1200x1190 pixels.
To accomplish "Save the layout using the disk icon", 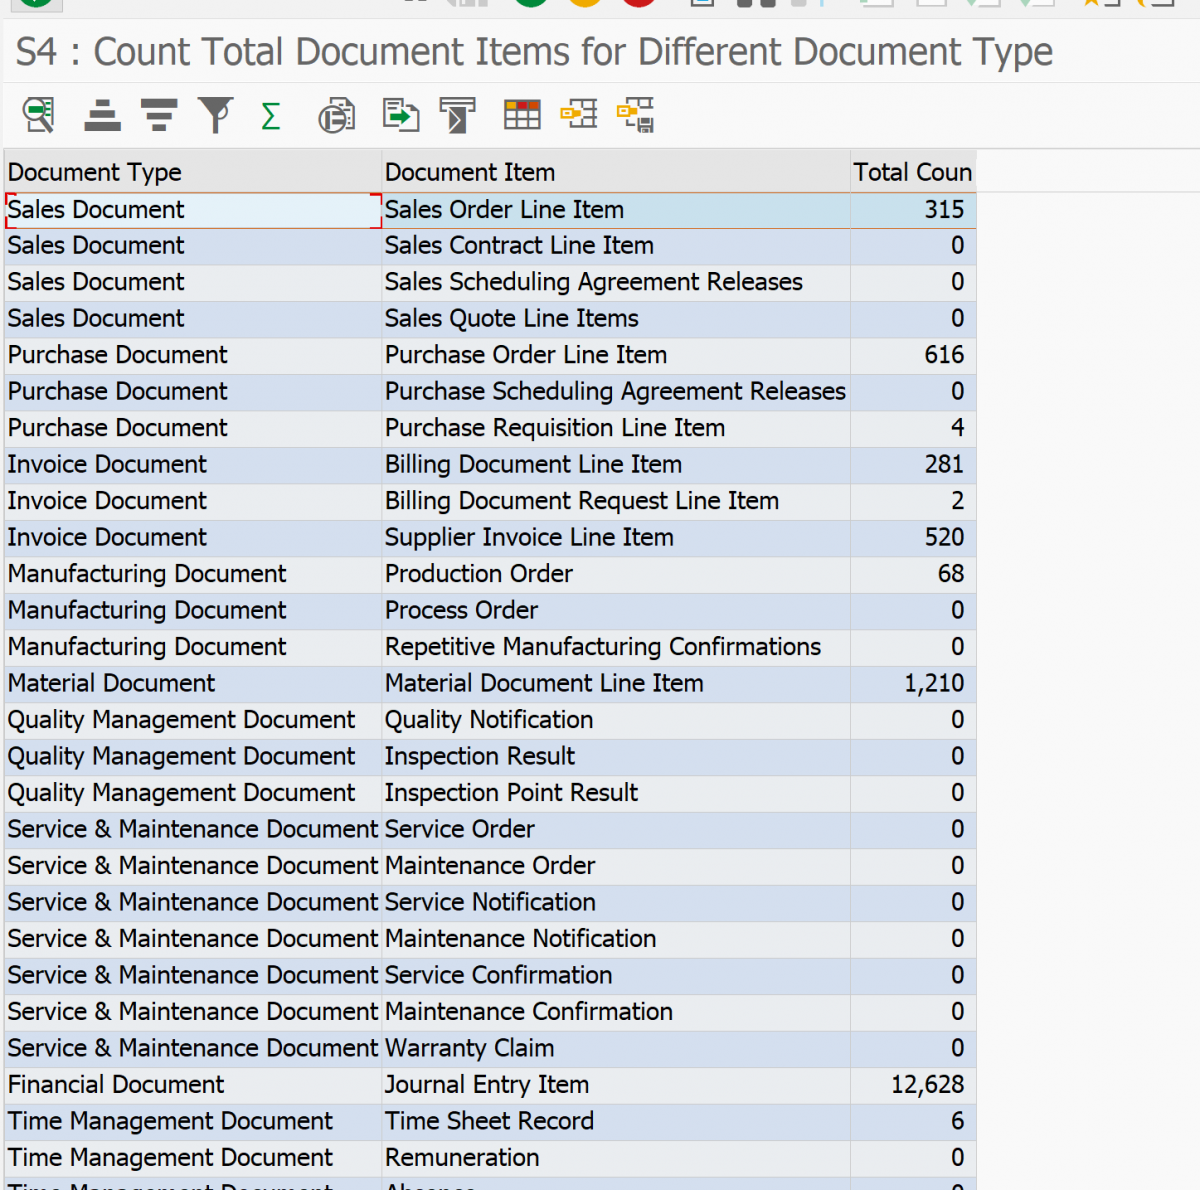I will pos(637,114).
